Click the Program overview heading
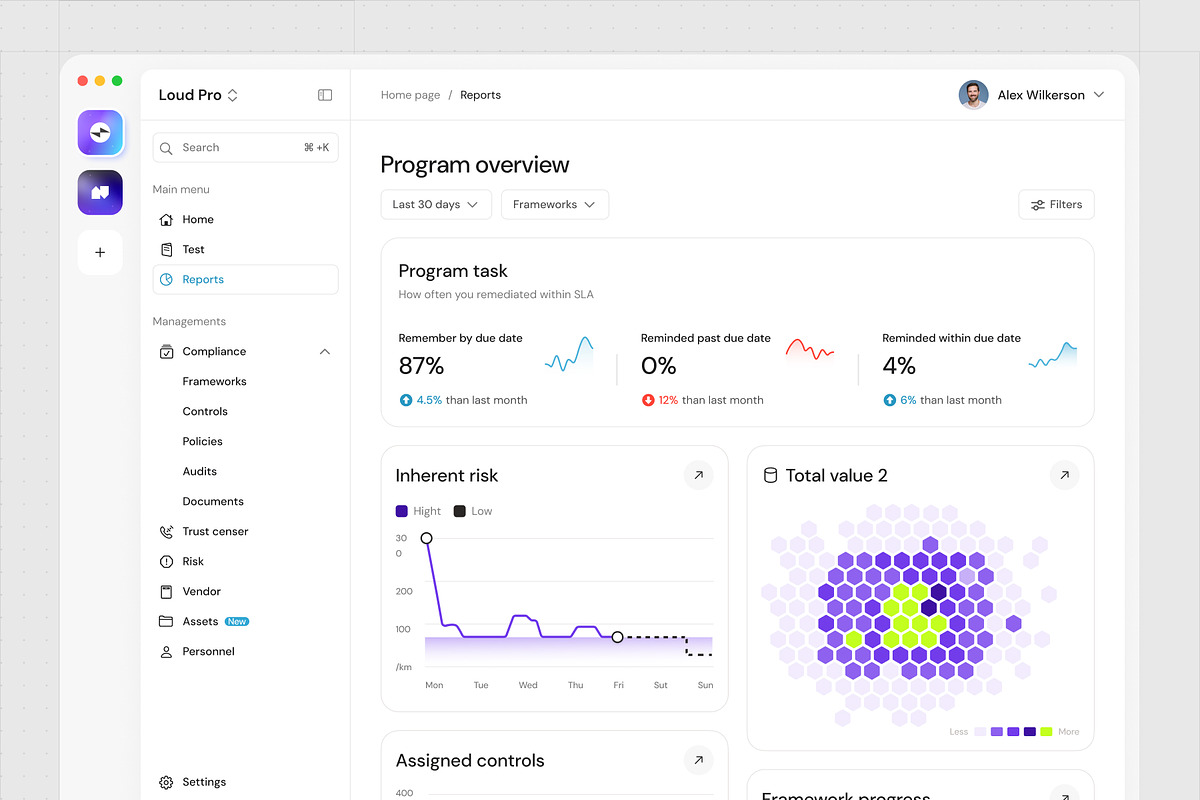The width and height of the screenshot is (1200, 800). [475, 165]
